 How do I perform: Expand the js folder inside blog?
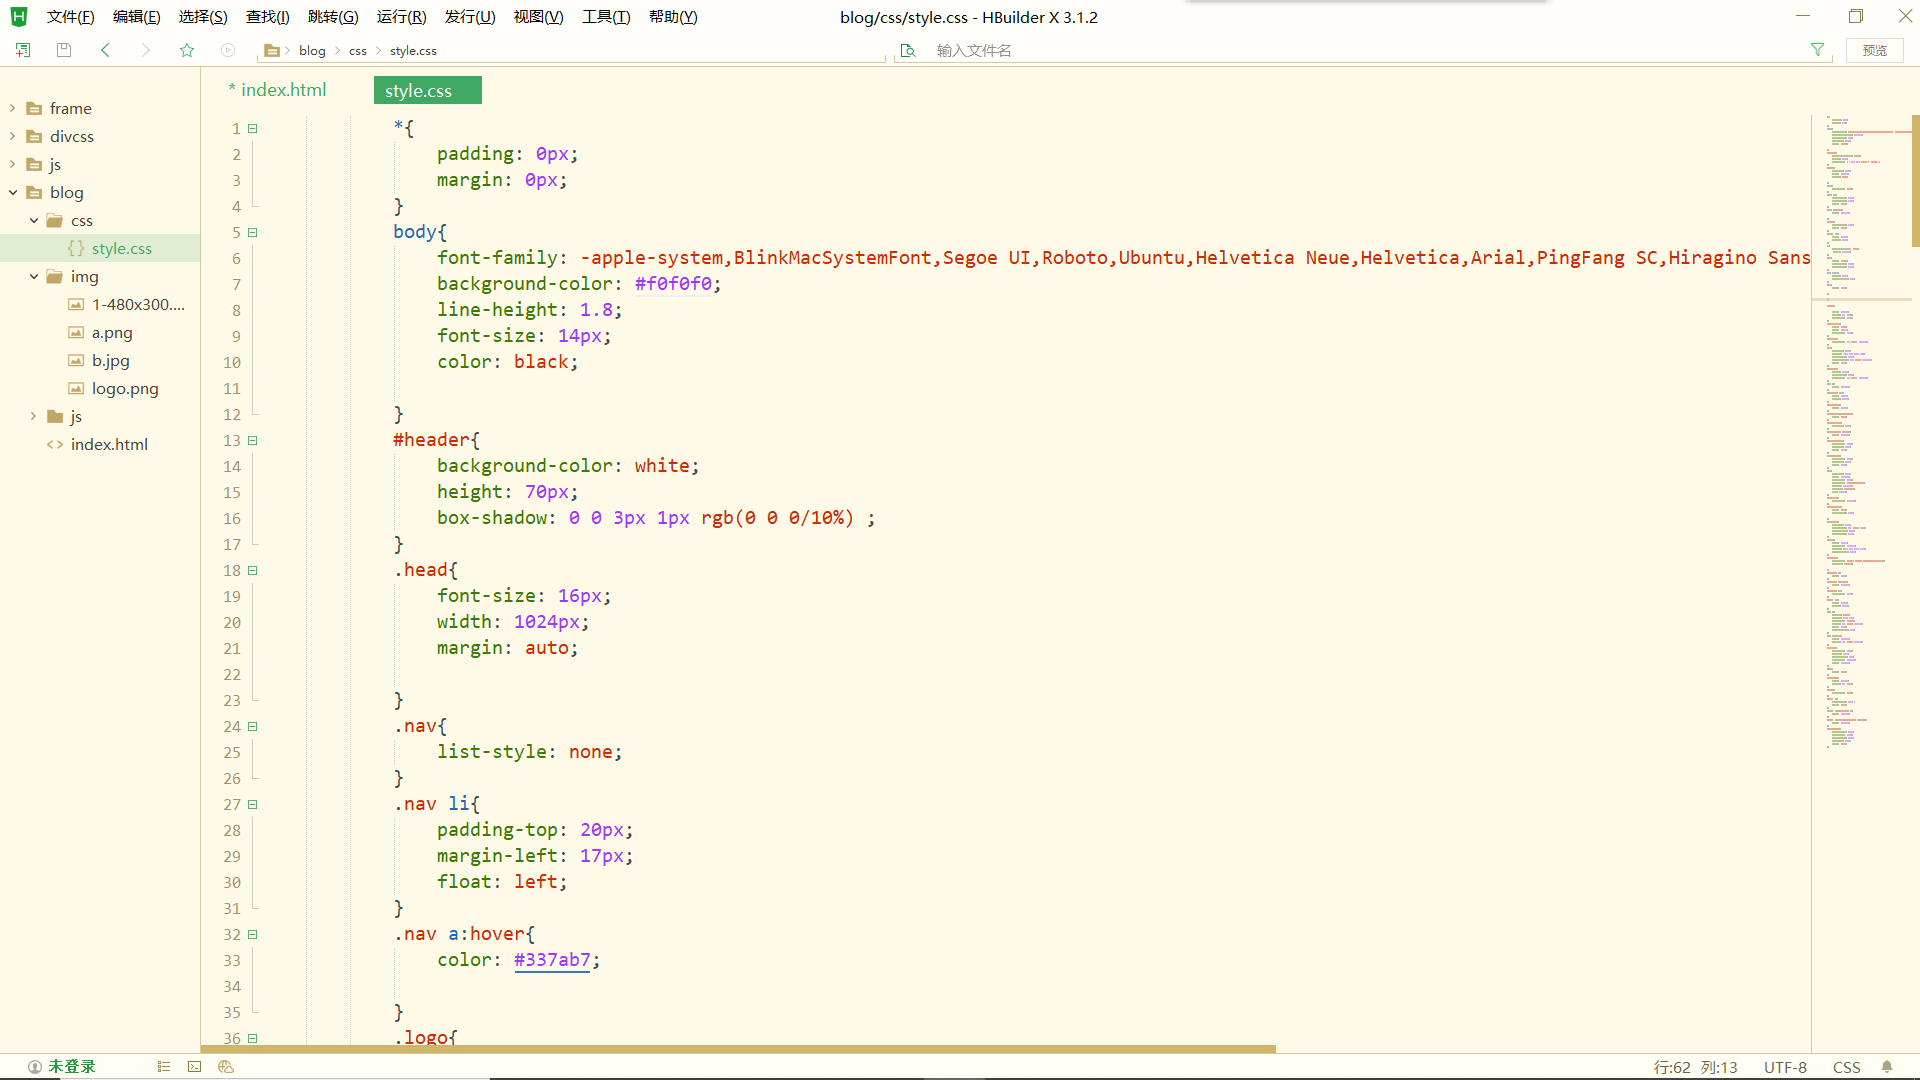(x=33, y=416)
